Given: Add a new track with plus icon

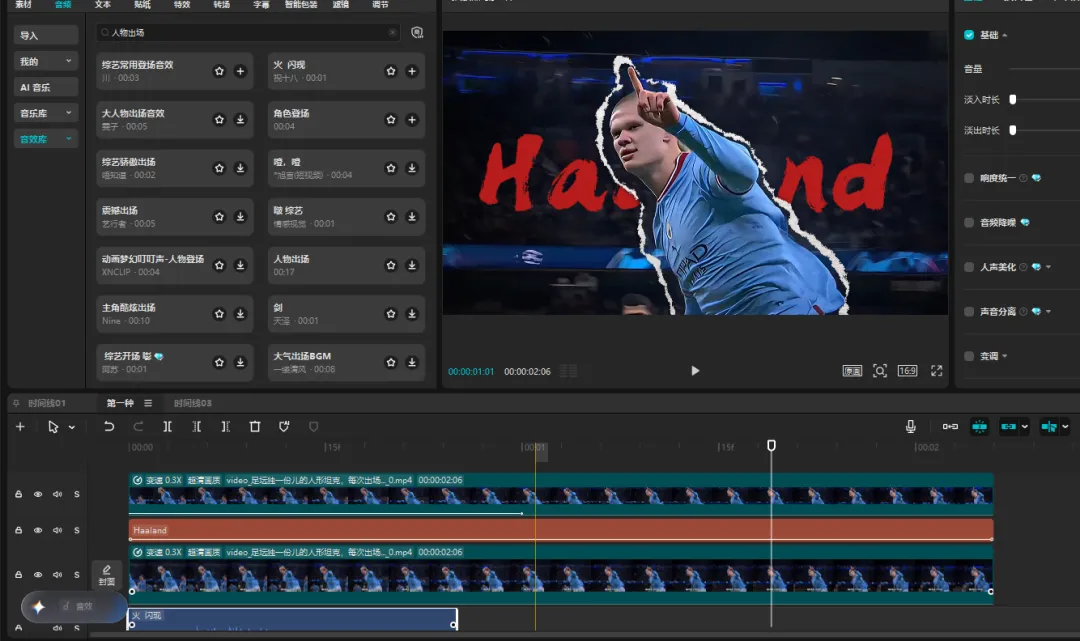Looking at the screenshot, I should click(x=20, y=427).
